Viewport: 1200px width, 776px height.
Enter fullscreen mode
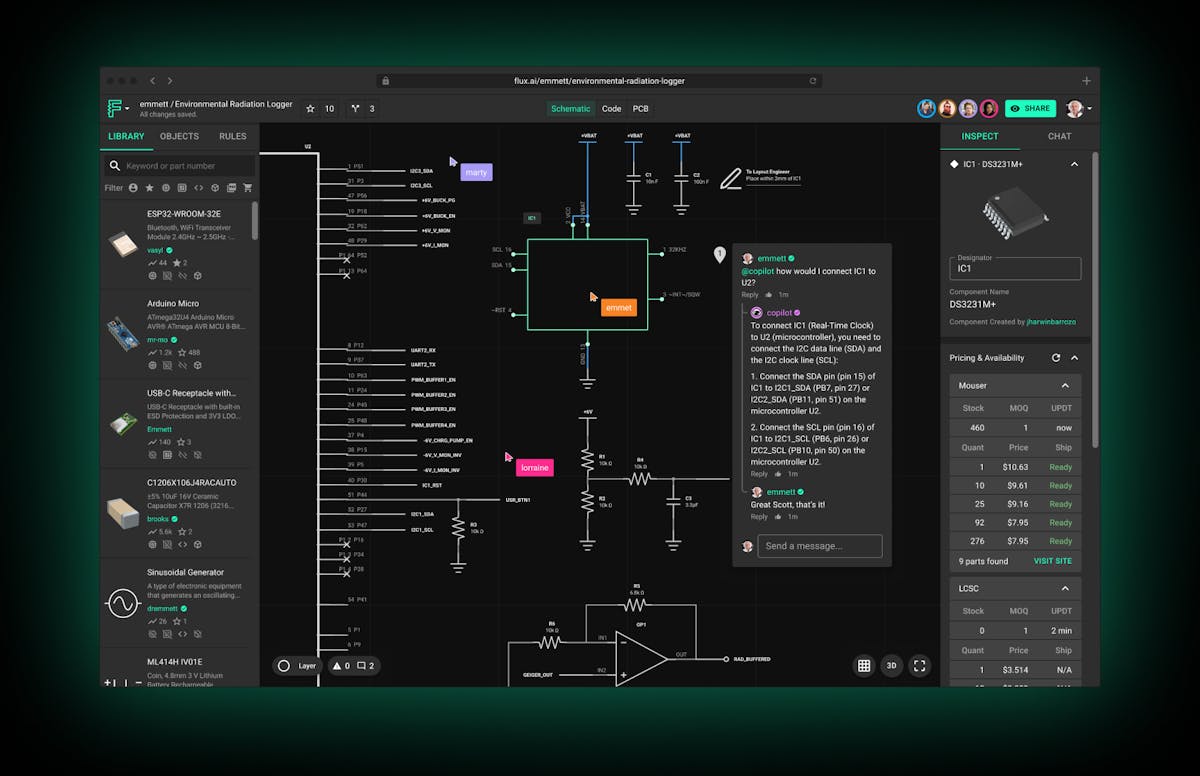pos(919,665)
